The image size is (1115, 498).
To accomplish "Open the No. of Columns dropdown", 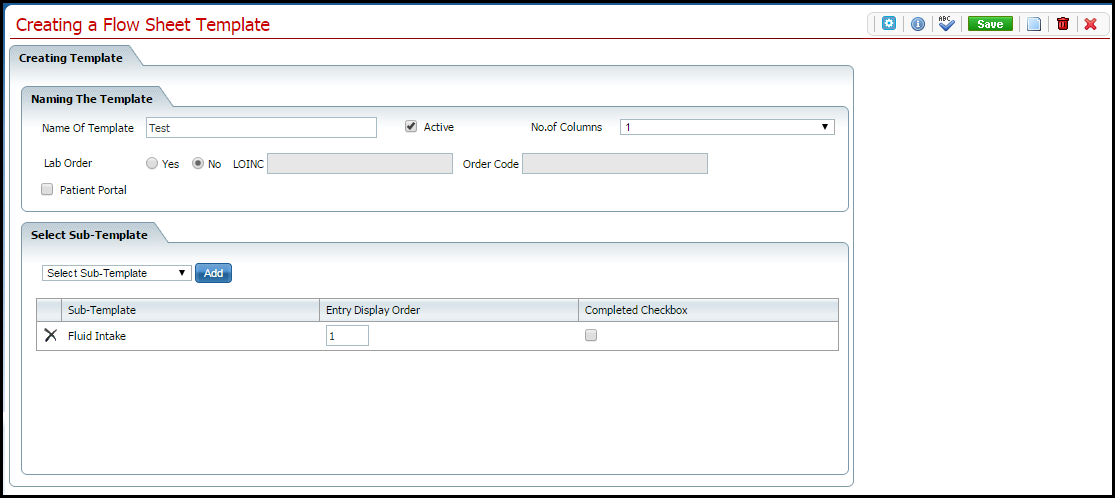I will click(x=727, y=127).
